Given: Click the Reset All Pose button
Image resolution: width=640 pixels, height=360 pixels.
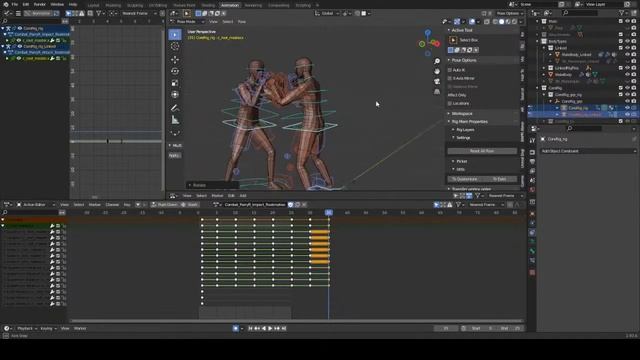Looking at the screenshot, I should click(x=482, y=151).
